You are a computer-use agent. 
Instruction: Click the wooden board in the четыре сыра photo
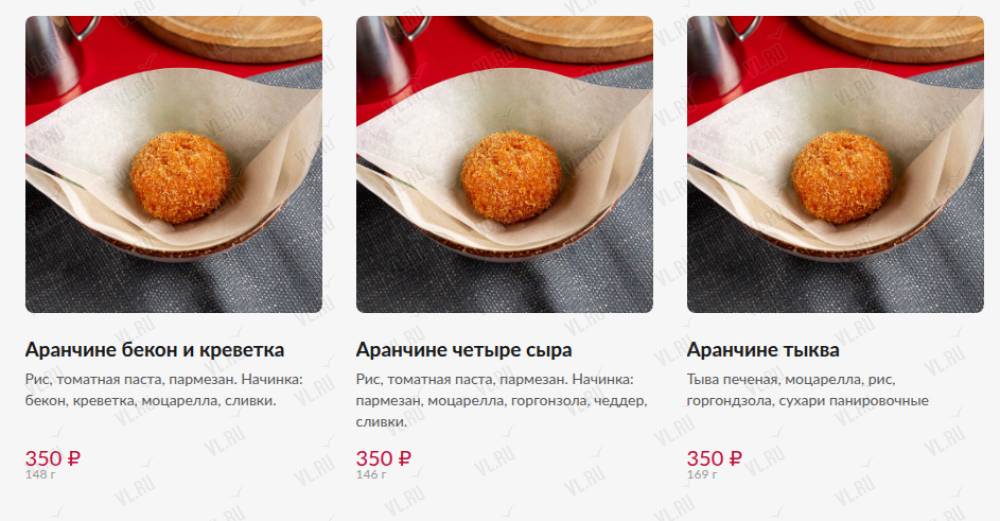click(559, 37)
